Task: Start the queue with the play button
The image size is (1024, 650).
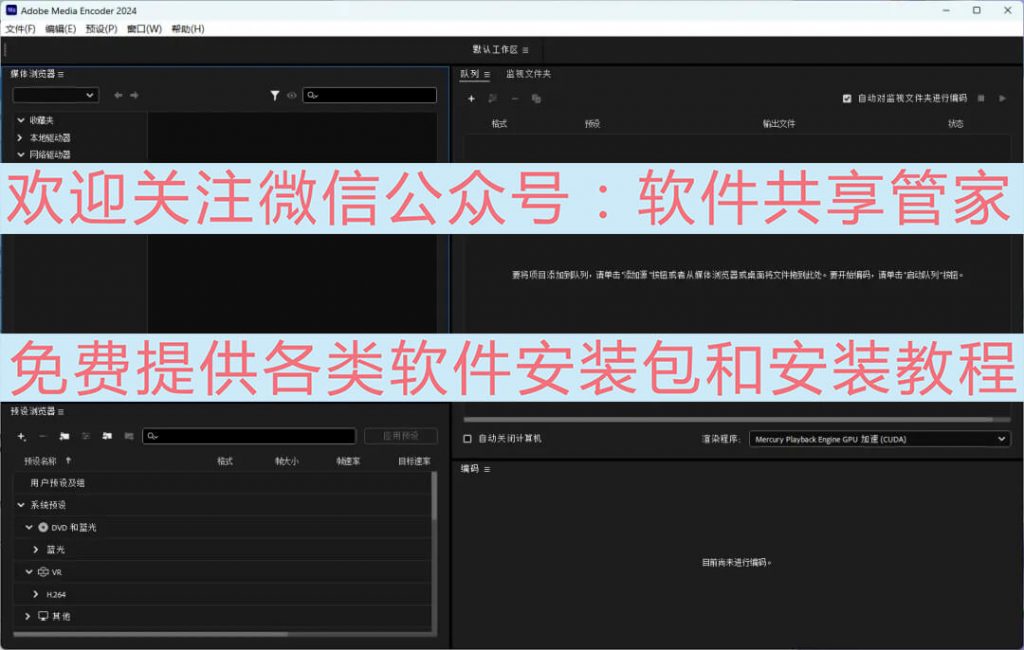Action: (x=1002, y=98)
